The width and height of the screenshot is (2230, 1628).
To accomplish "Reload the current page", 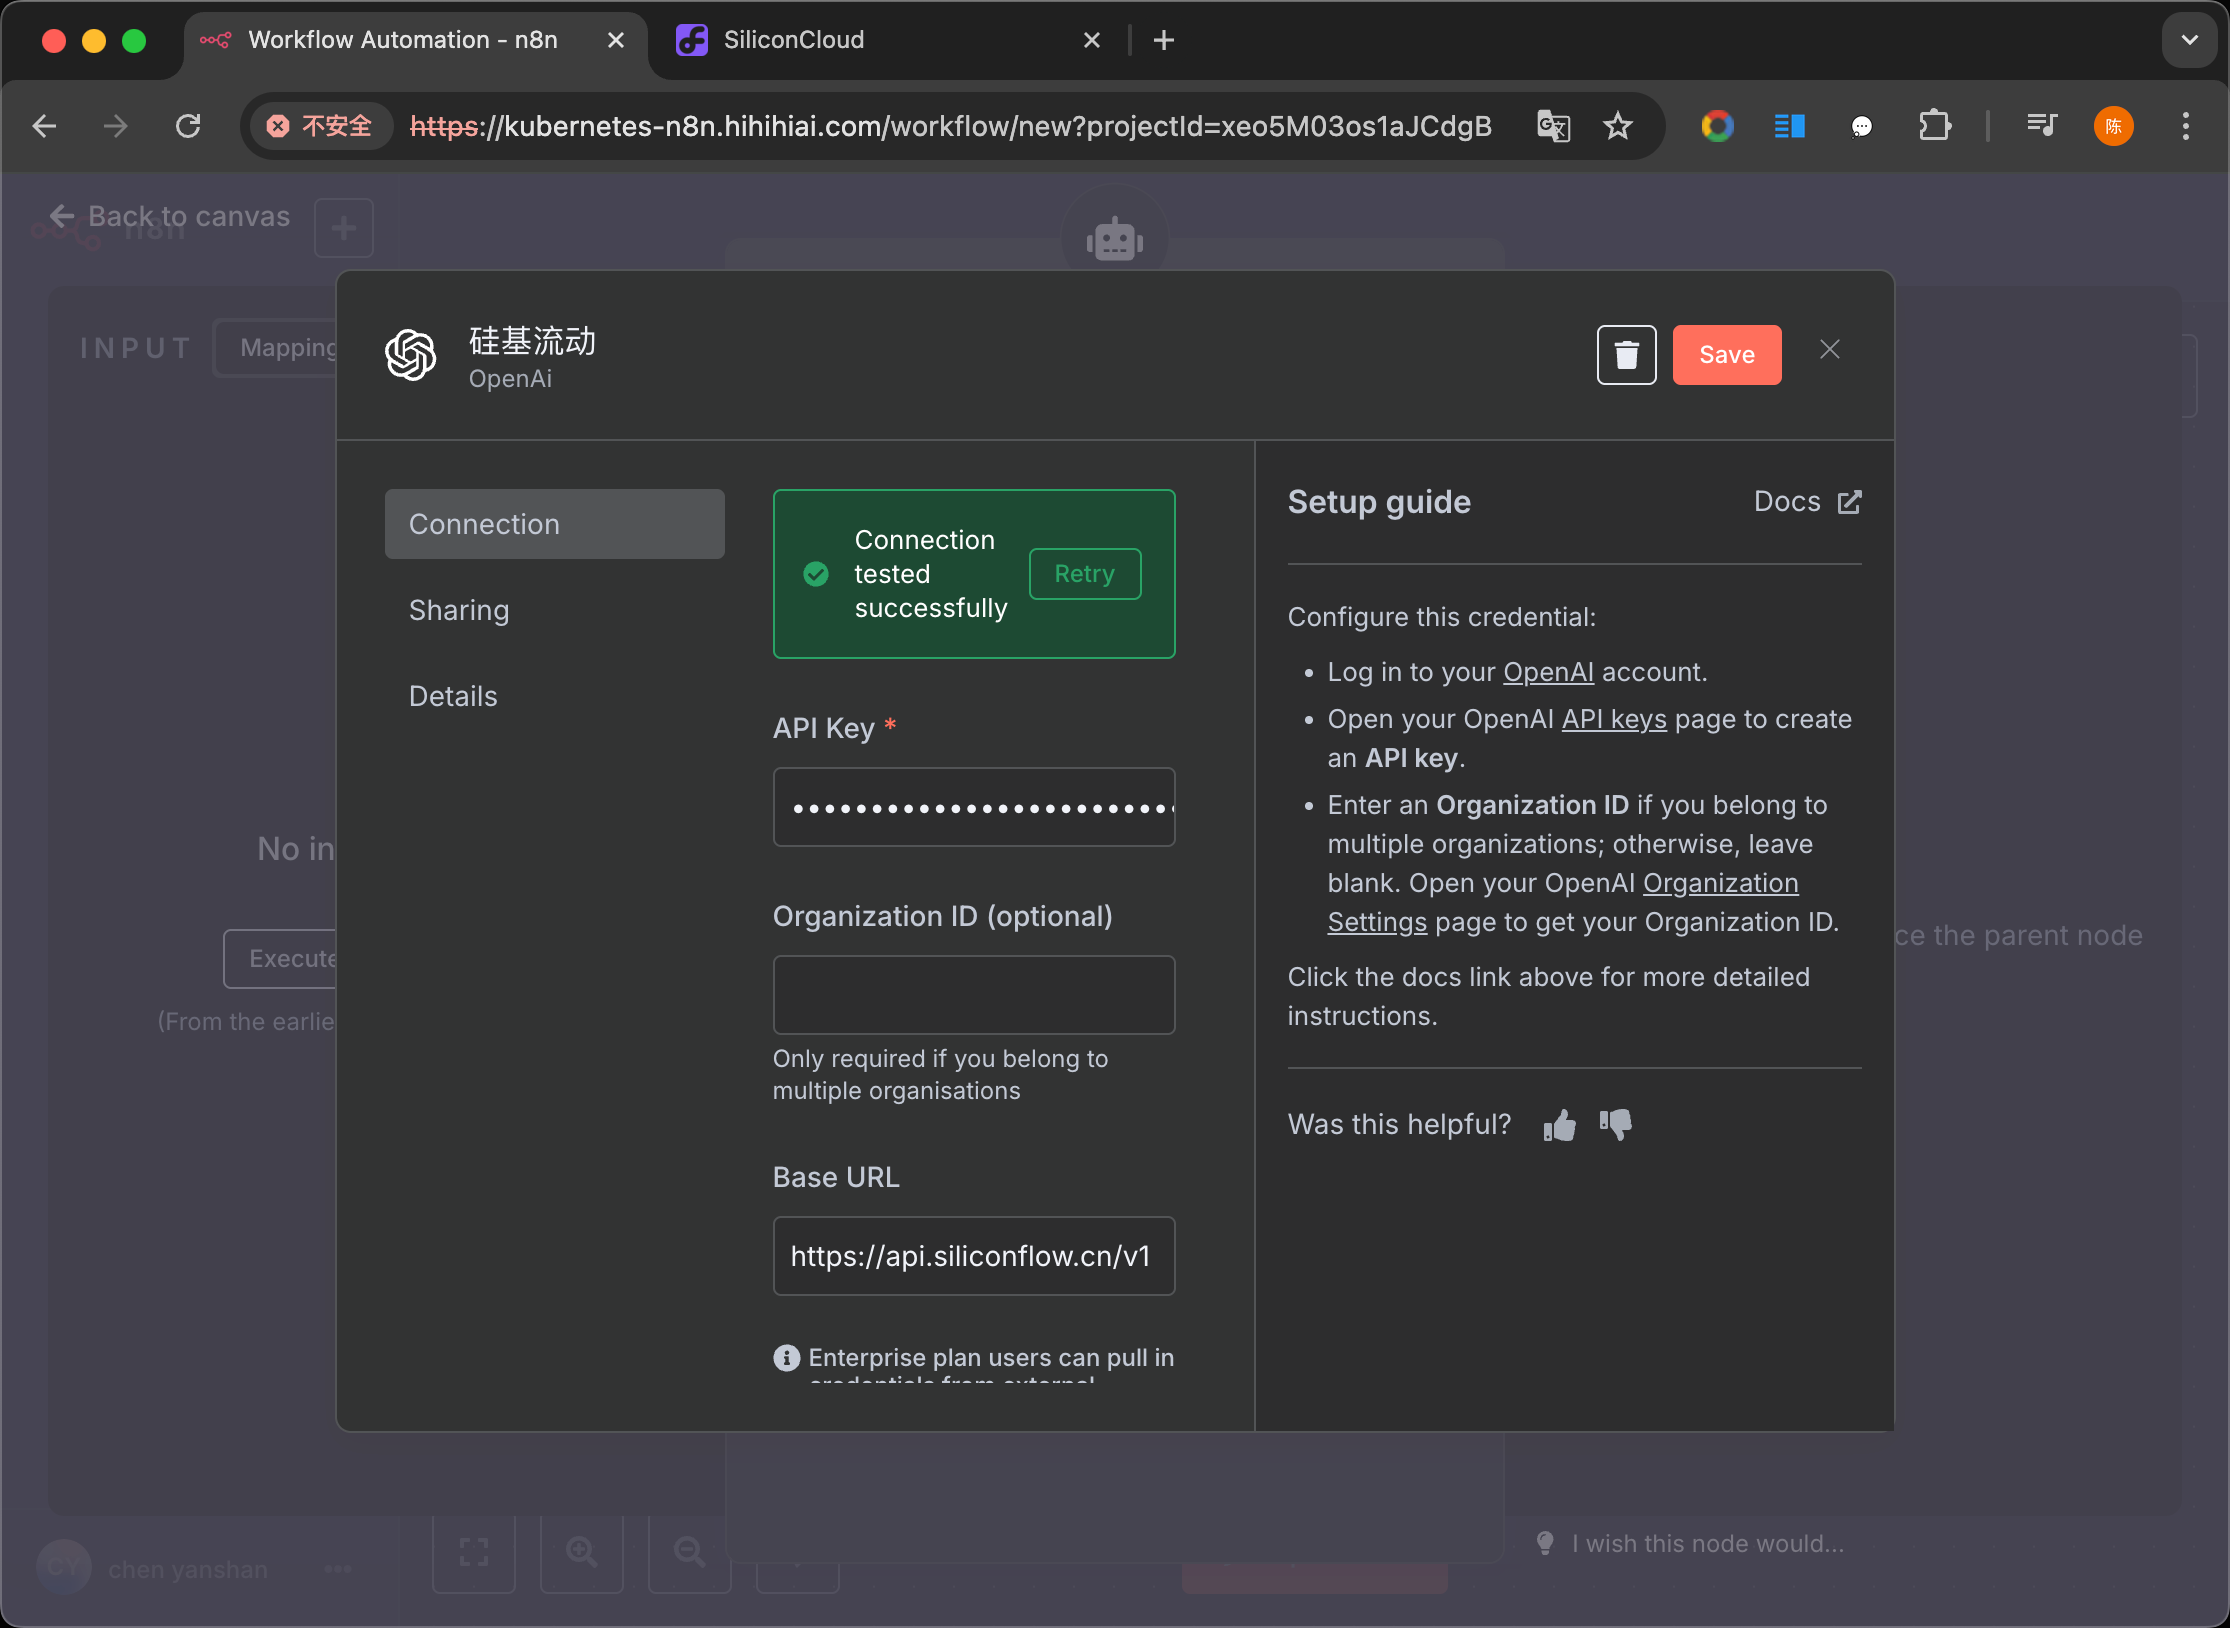I will click(188, 126).
